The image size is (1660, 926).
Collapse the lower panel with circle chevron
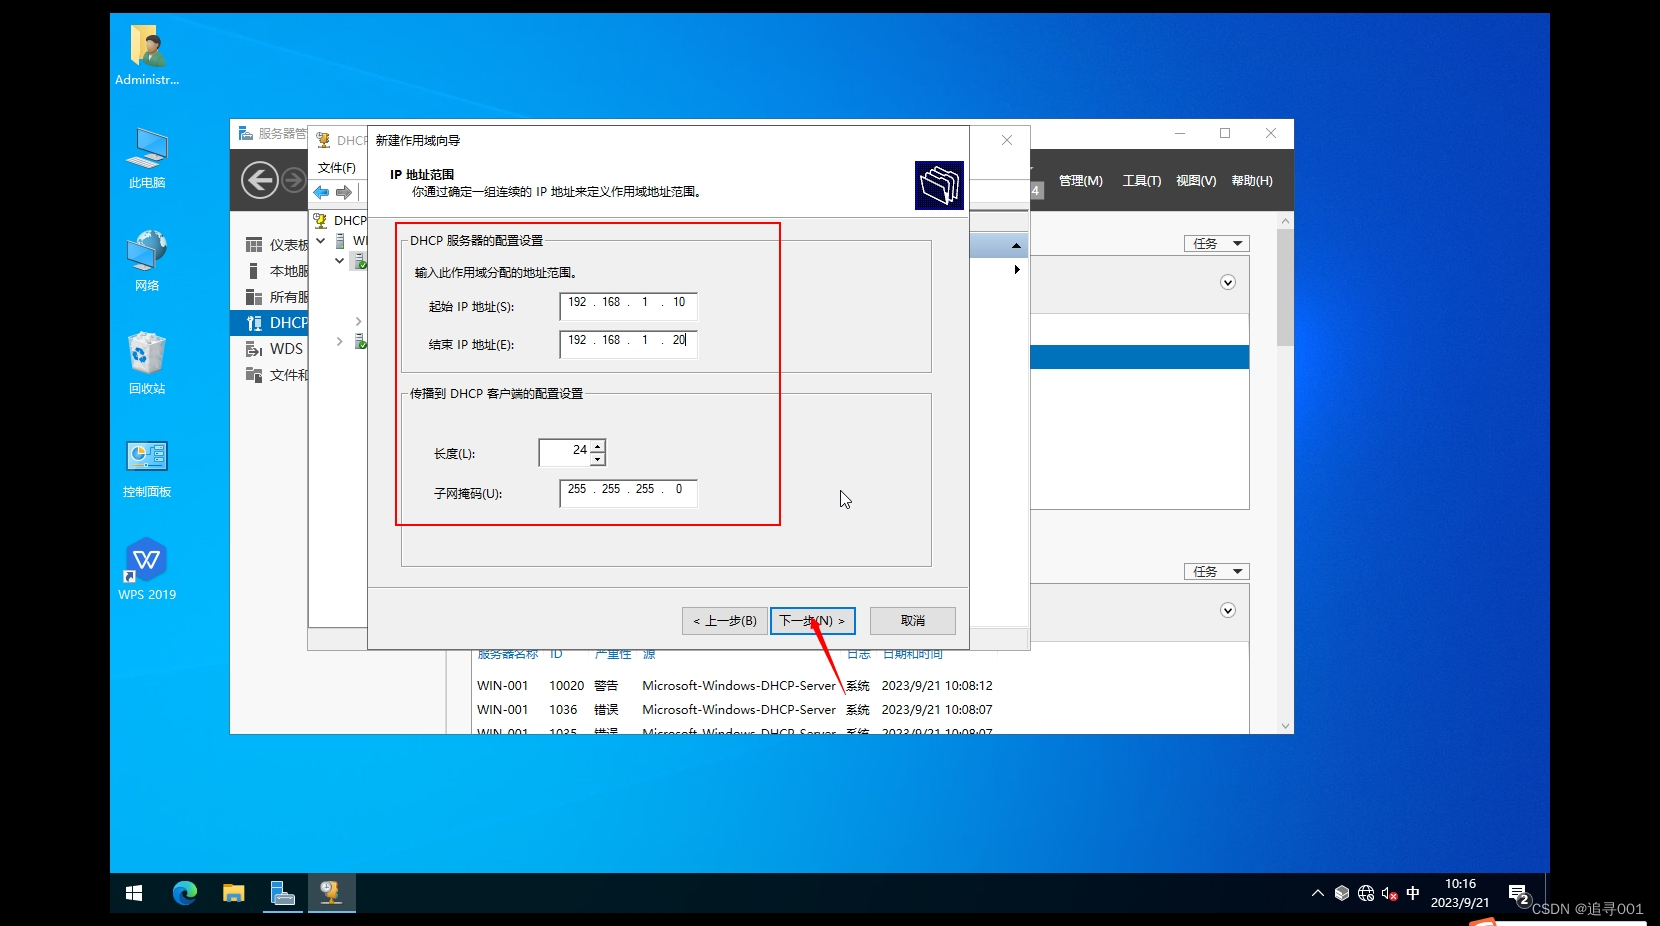1228,611
